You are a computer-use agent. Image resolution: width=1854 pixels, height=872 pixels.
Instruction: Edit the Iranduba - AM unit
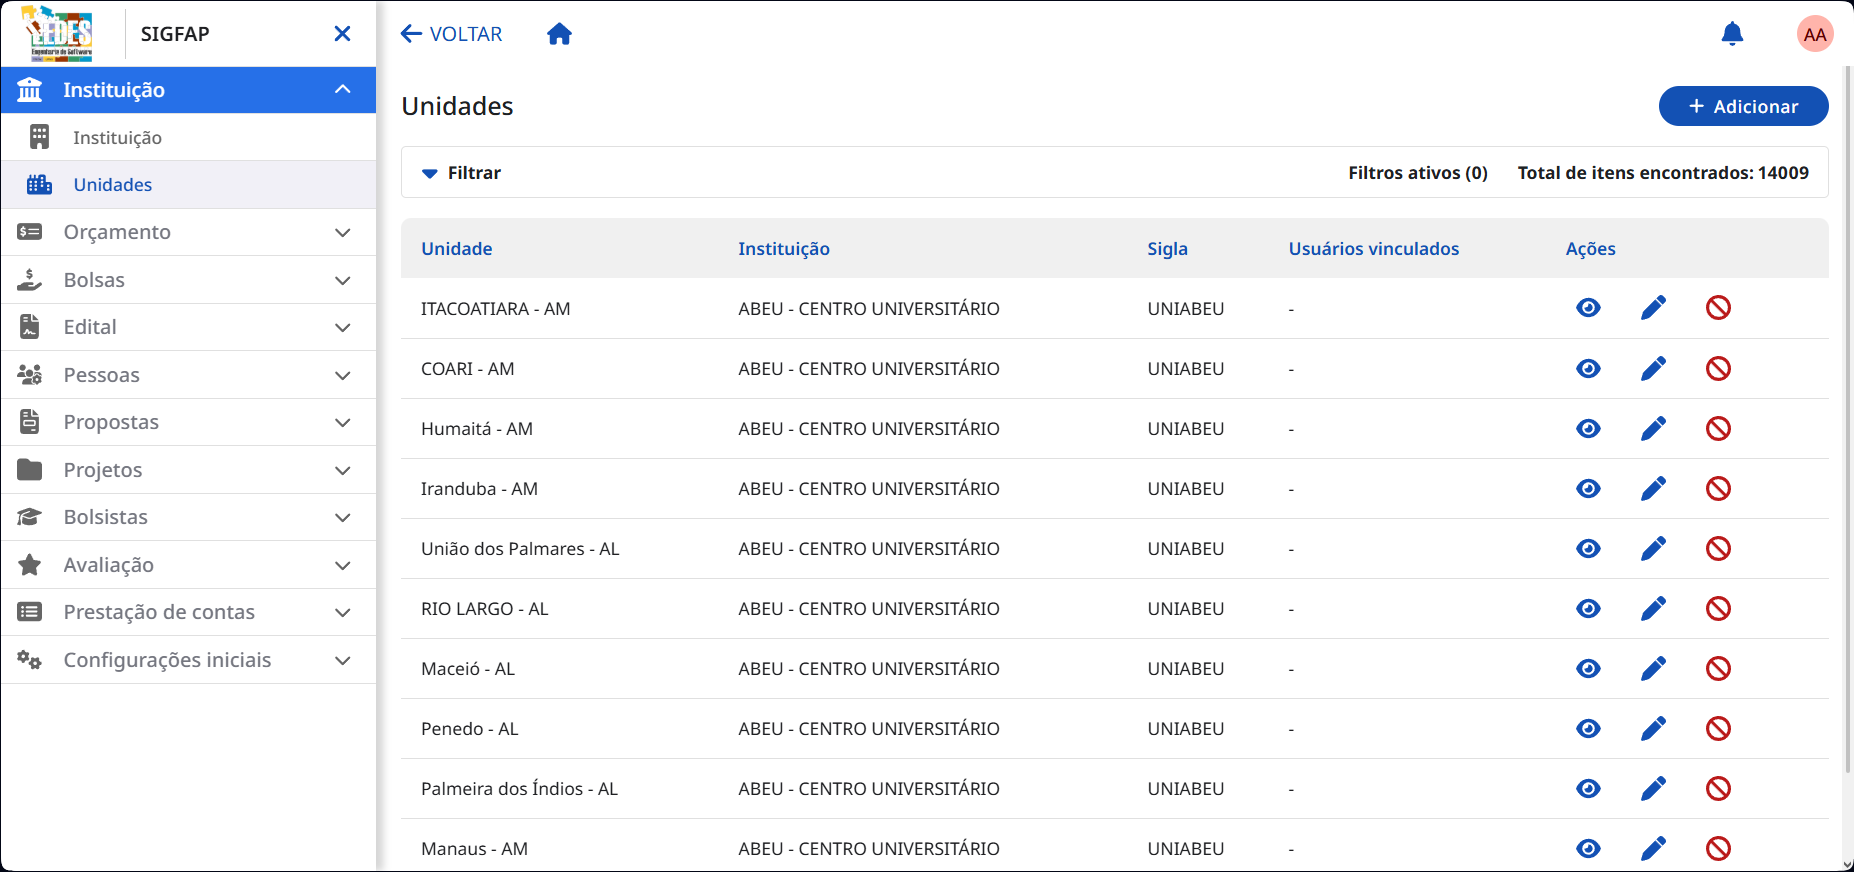pos(1653,488)
